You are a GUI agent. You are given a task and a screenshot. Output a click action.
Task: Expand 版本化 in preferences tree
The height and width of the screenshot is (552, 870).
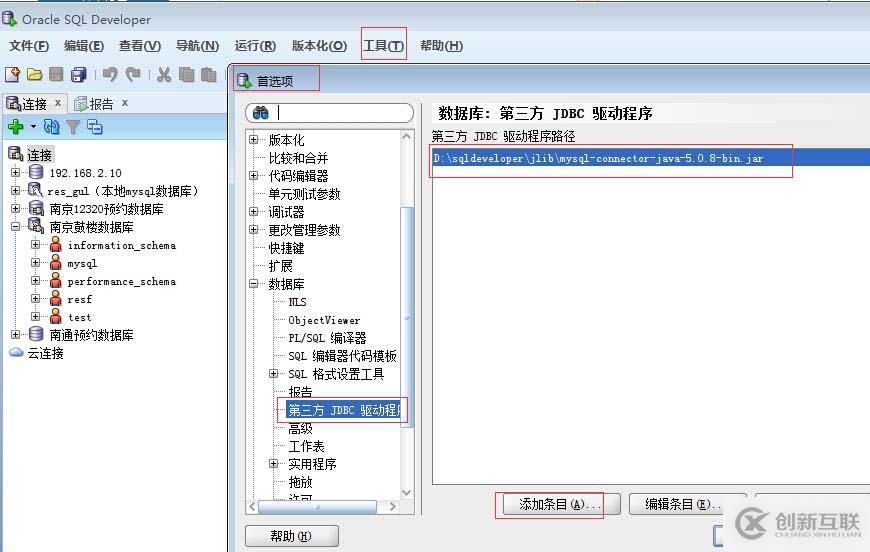254,139
